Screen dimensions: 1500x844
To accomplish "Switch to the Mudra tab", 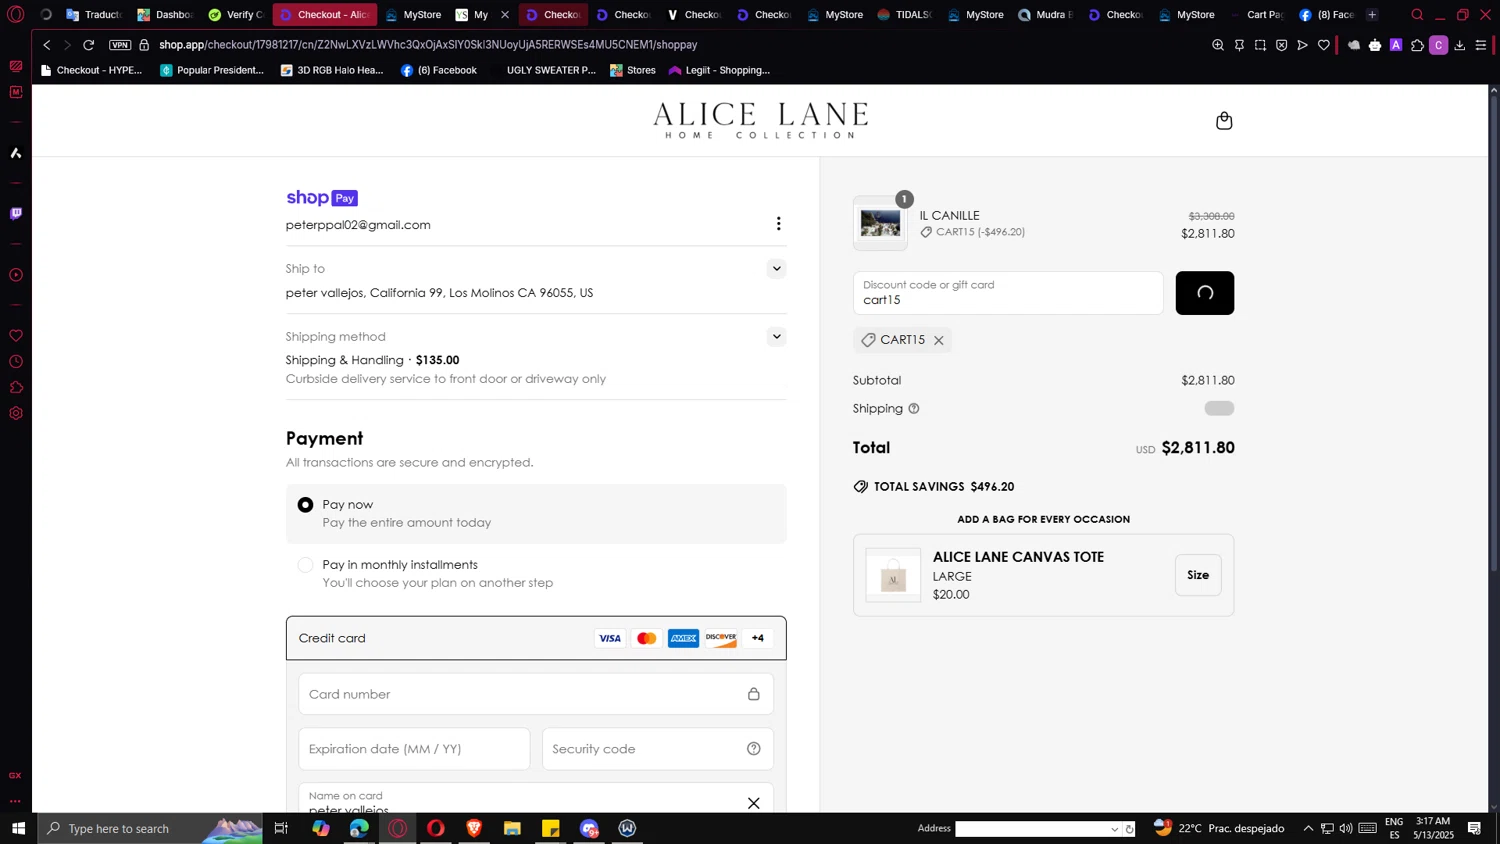I will pos(1045,15).
